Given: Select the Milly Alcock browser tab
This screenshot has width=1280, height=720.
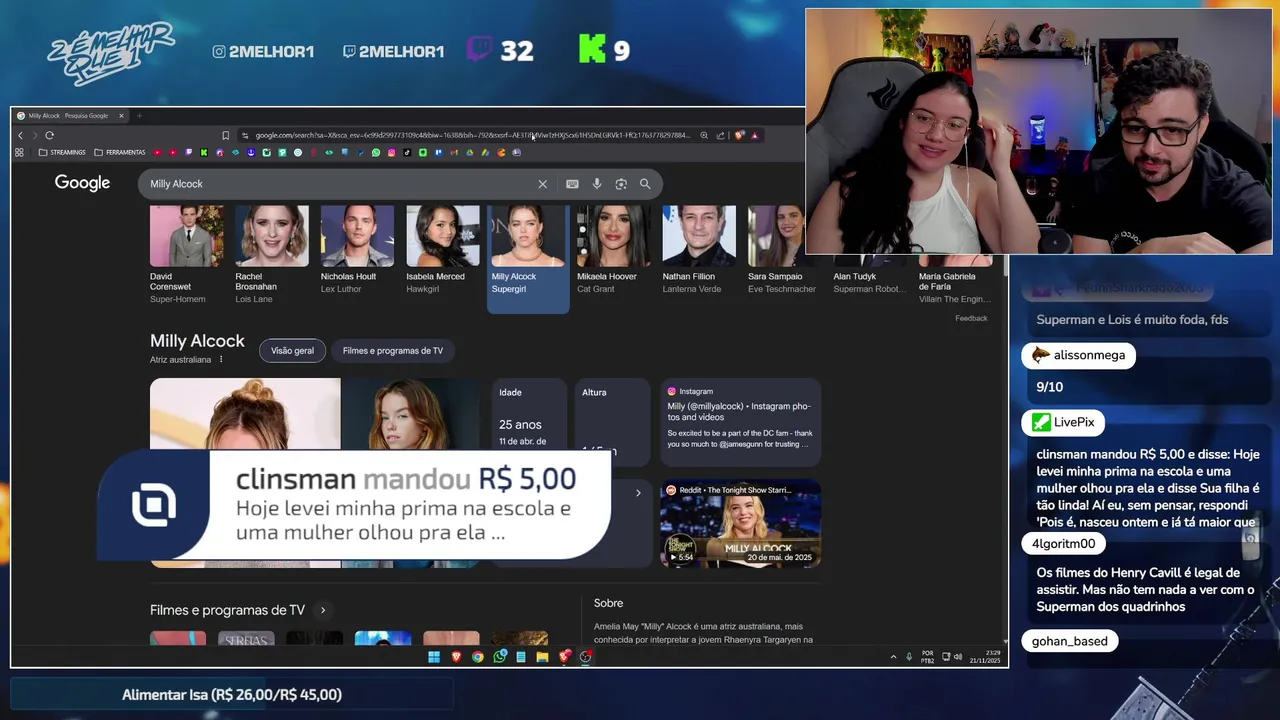Looking at the screenshot, I should (68, 116).
